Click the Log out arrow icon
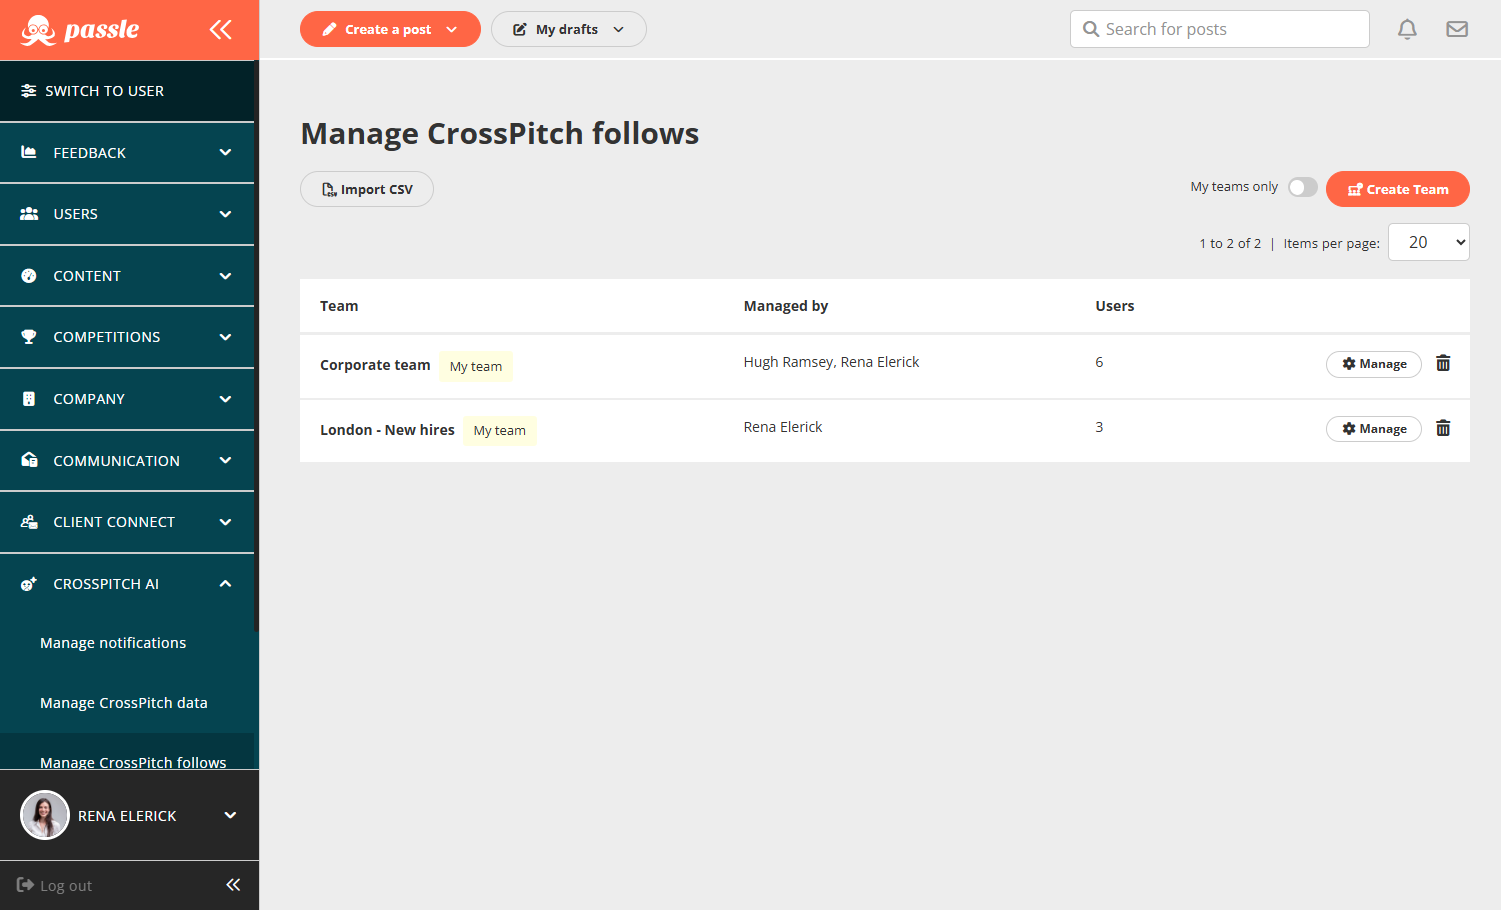This screenshot has width=1501, height=910. pyautogui.click(x=25, y=885)
